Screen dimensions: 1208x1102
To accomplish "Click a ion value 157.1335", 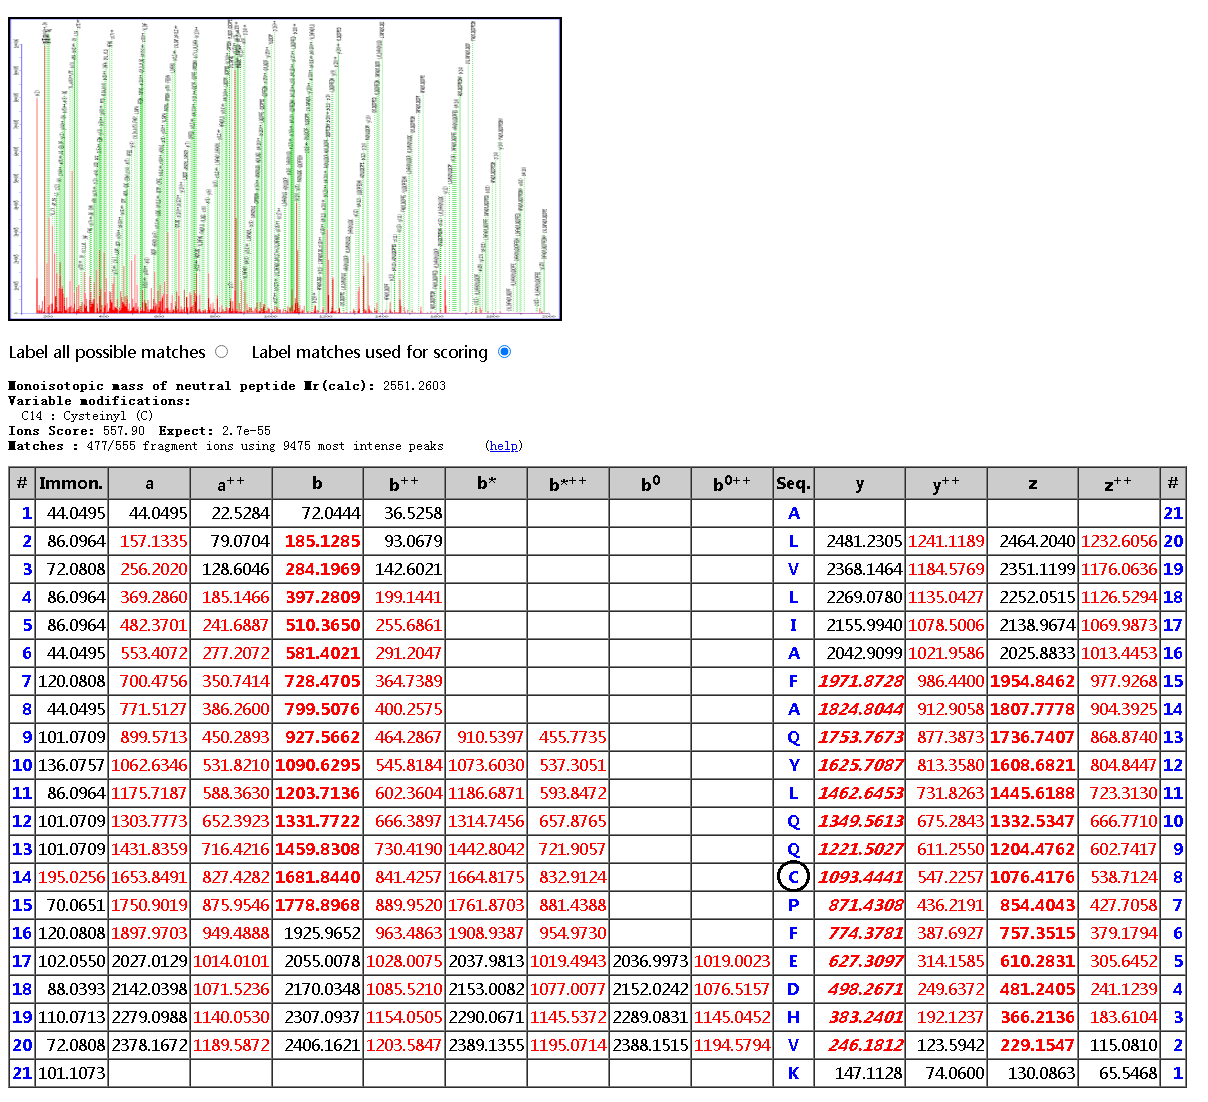I will coord(153,541).
